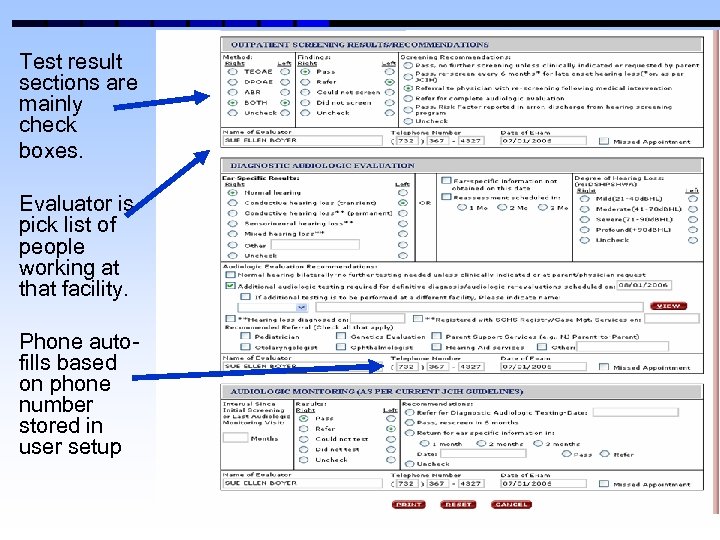Image resolution: width=720 pixels, height=540 pixels.
Task: Click Date of Exam field in Outpatient Screening
Action: [x=543, y=141]
